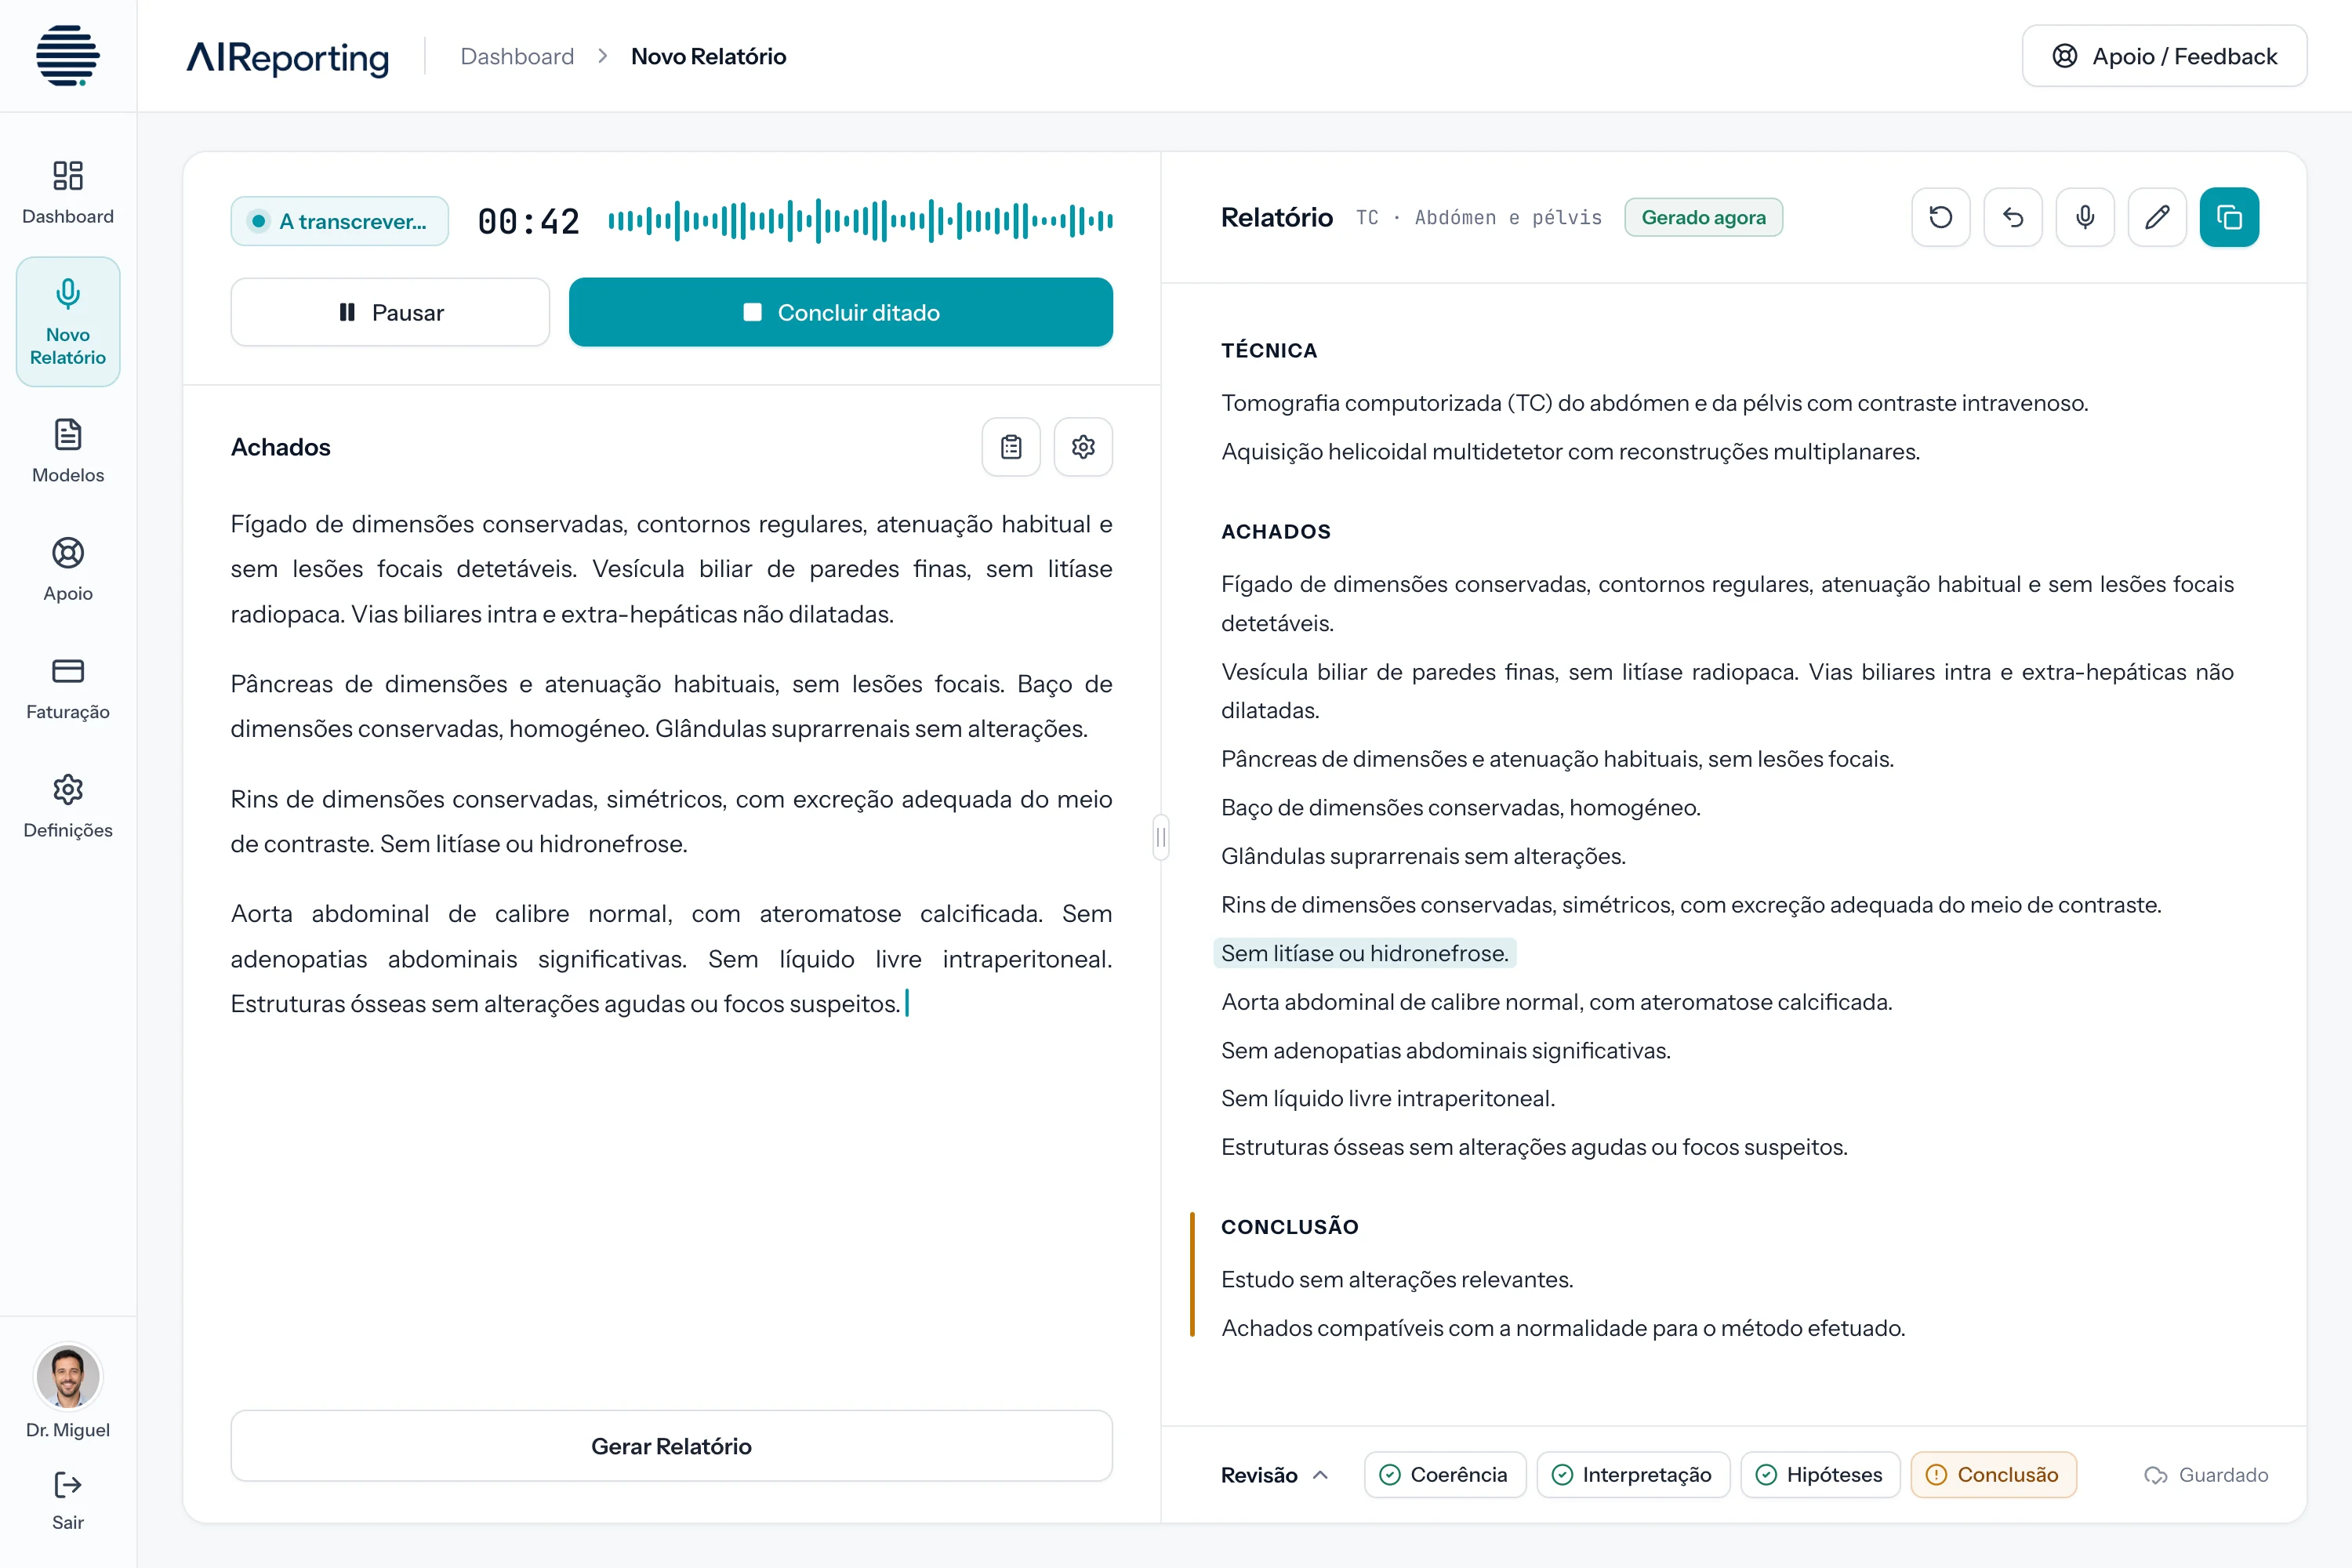Click the copy report icon button
The height and width of the screenshot is (1568, 2352).
(2229, 217)
